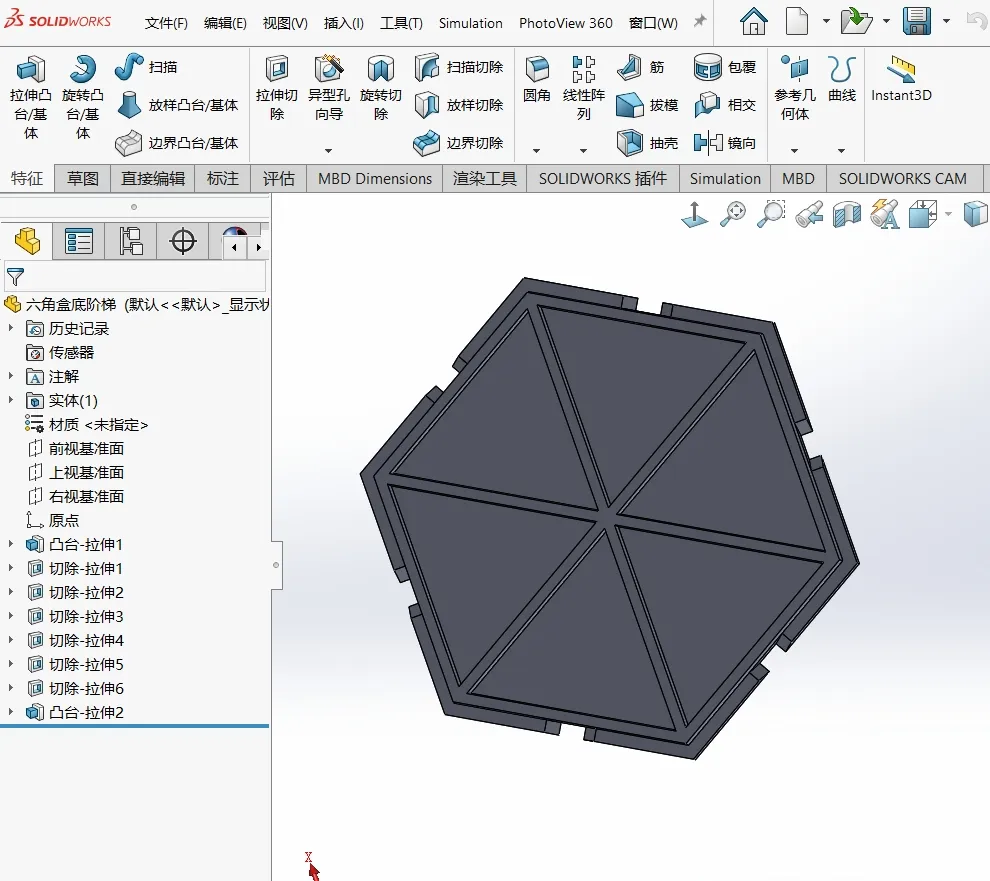Open the DimXpertManager tab
Viewport: 990px width, 881px height.
(x=183, y=241)
